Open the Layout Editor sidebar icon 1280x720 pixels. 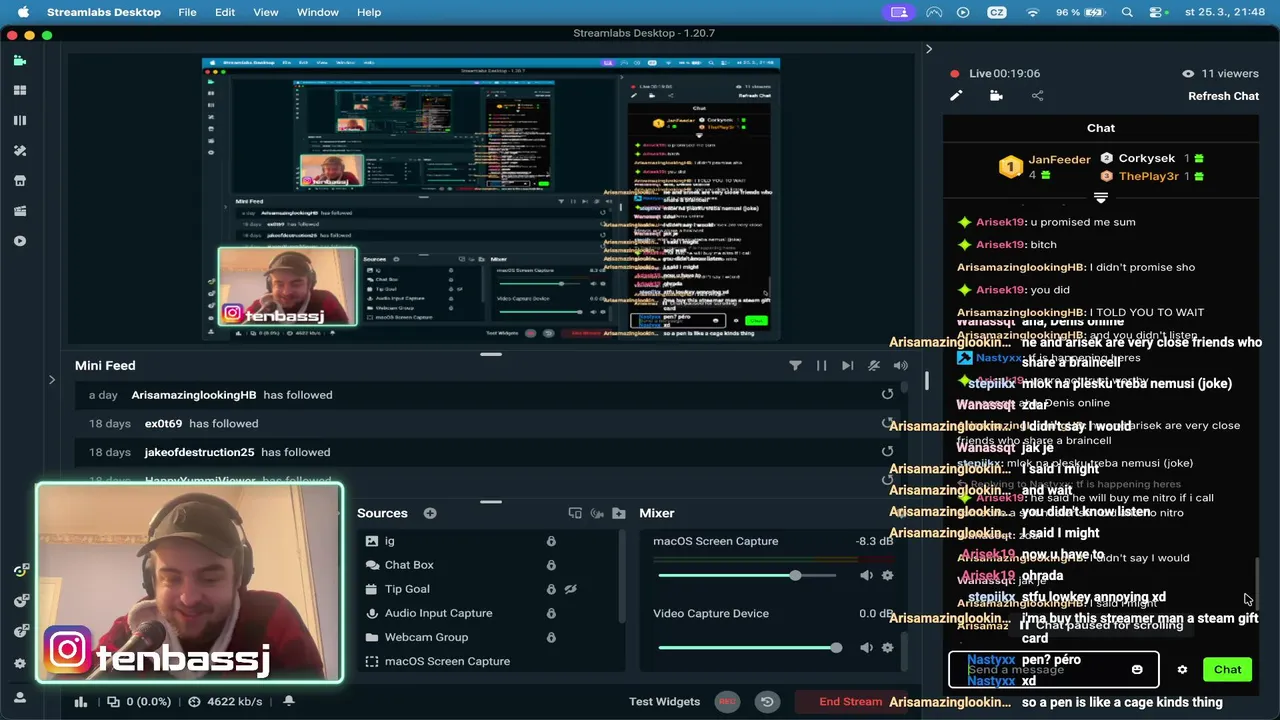point(20,120)
